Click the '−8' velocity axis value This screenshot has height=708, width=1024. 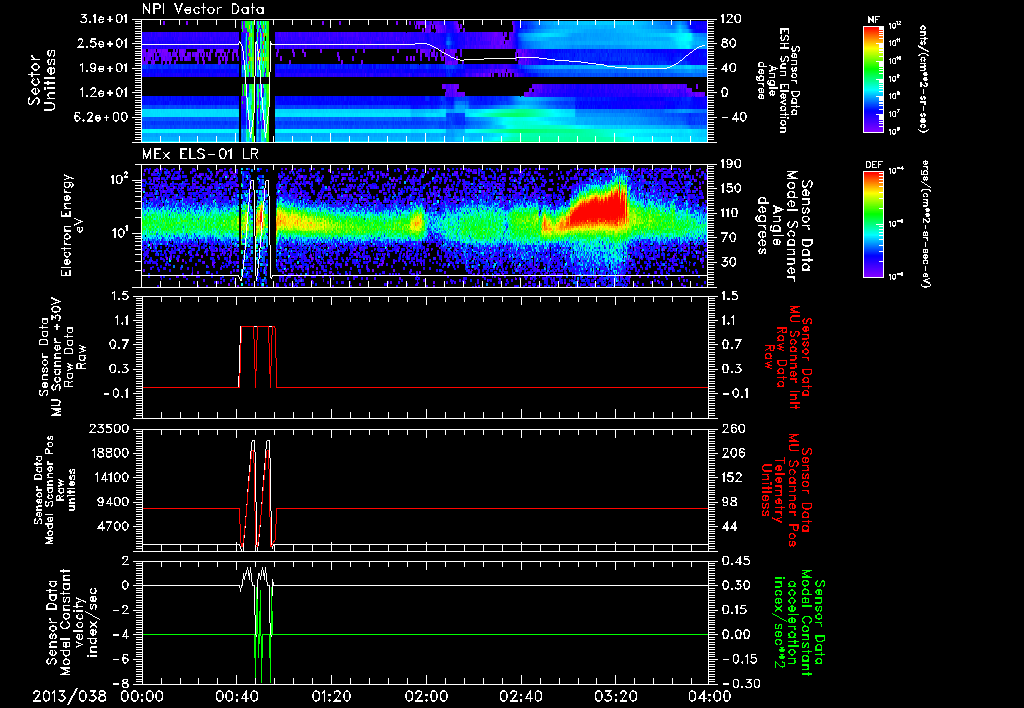[x=121, y=683]
